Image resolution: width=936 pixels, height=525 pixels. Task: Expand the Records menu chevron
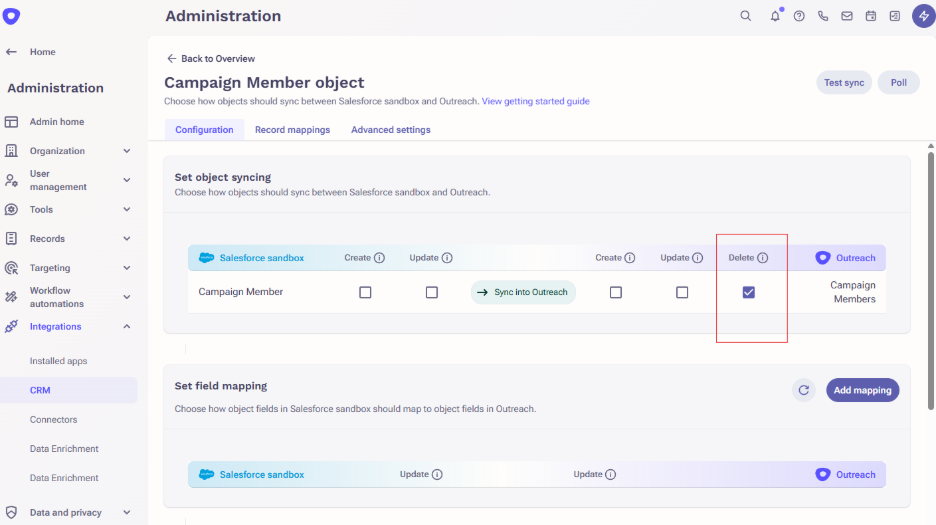127,239
